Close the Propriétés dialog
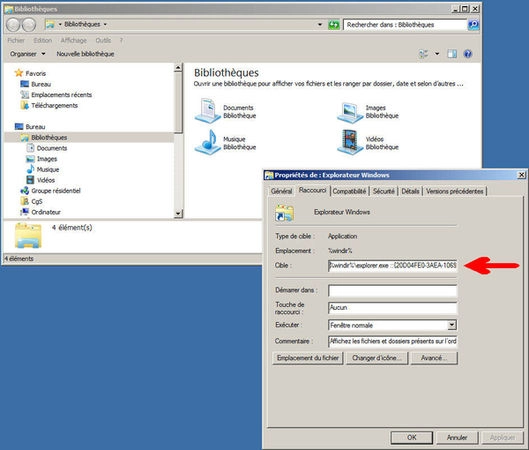Image resolution: width=529 pixels, height=450 pixels. click(x=521, y=175)
